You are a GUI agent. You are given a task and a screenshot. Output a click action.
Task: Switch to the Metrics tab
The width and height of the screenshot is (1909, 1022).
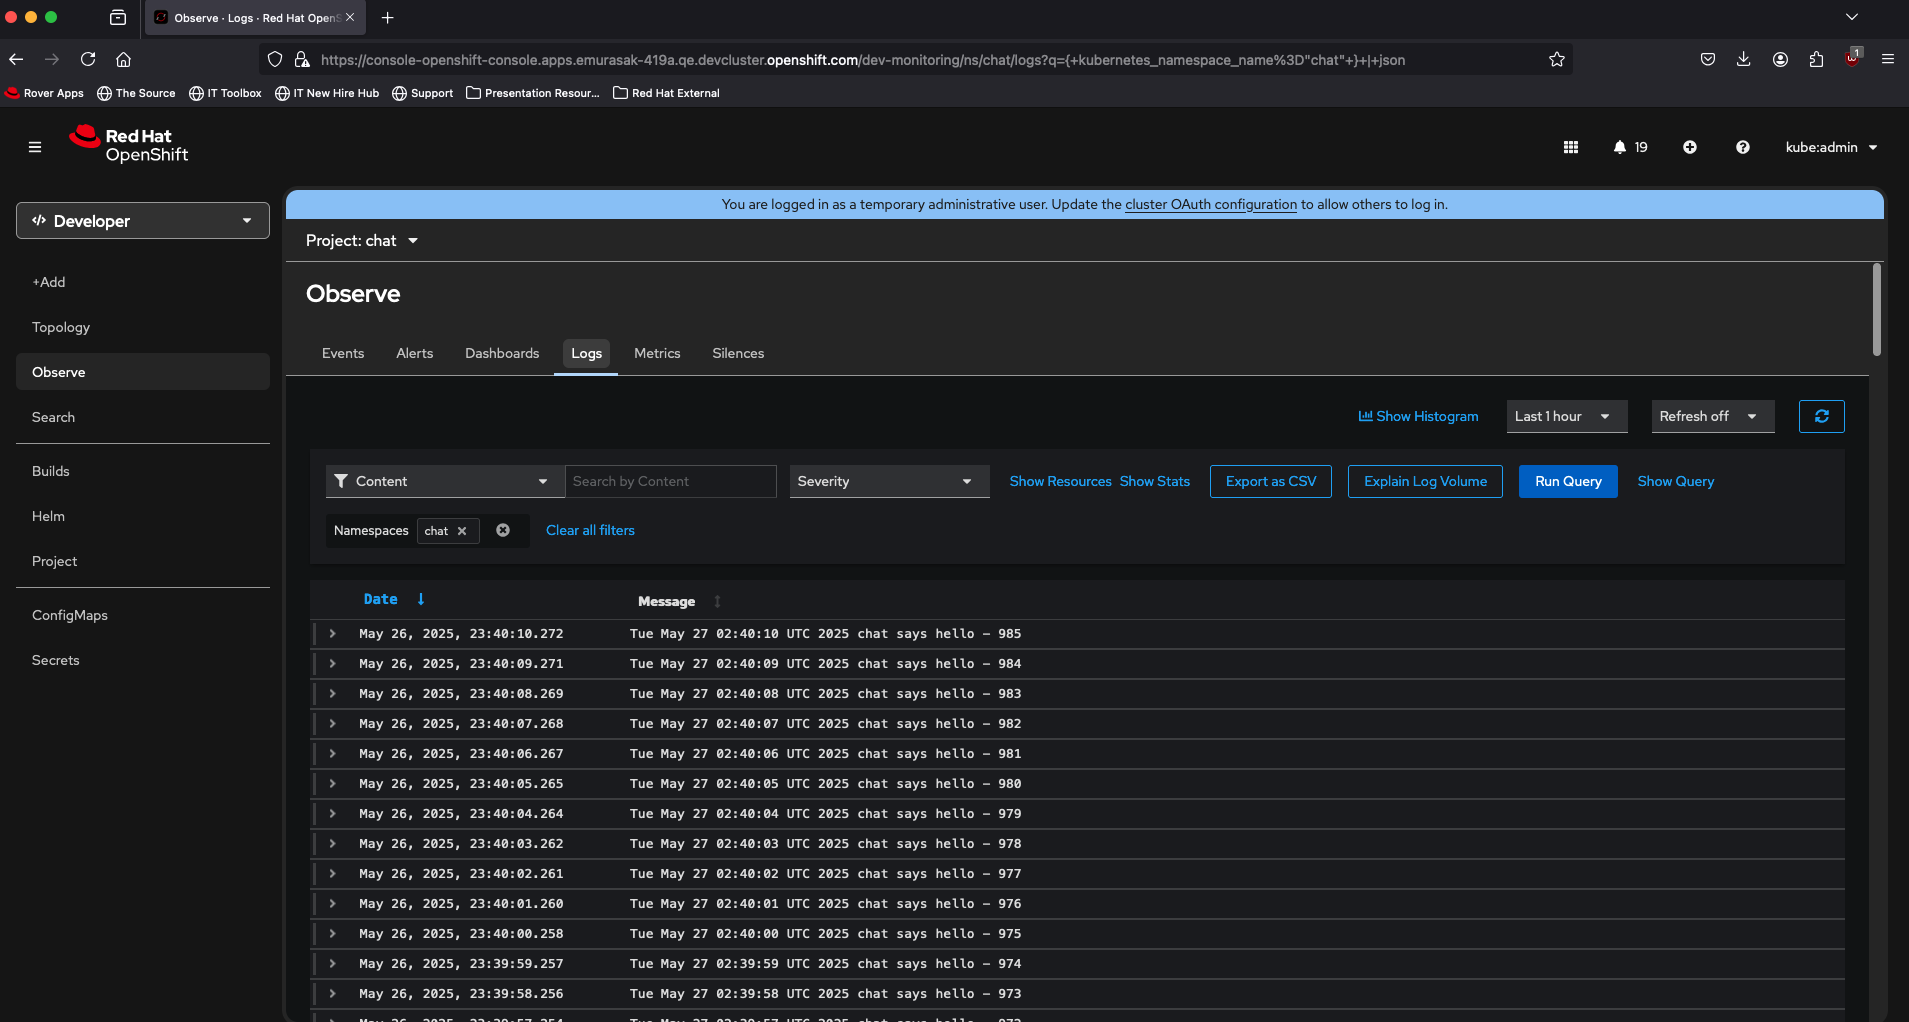(x=657, y=353)
